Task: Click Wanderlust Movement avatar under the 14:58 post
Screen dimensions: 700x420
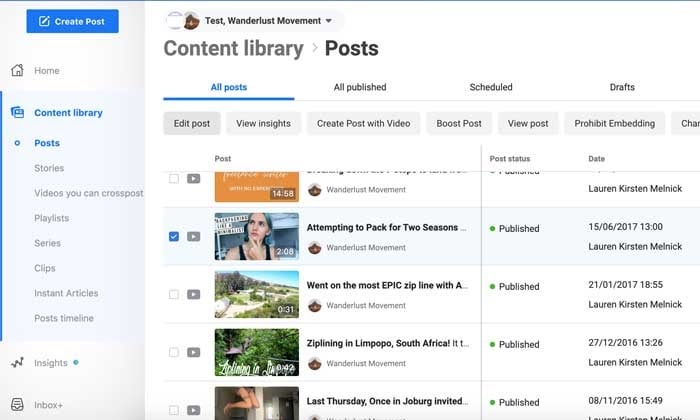Action: point(315,189)
